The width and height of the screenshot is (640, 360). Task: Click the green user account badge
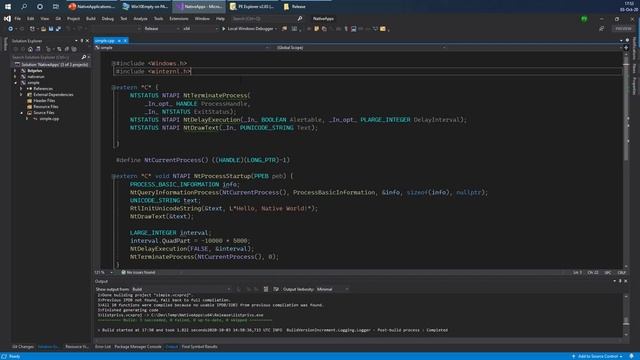click(x=584, y=19)
